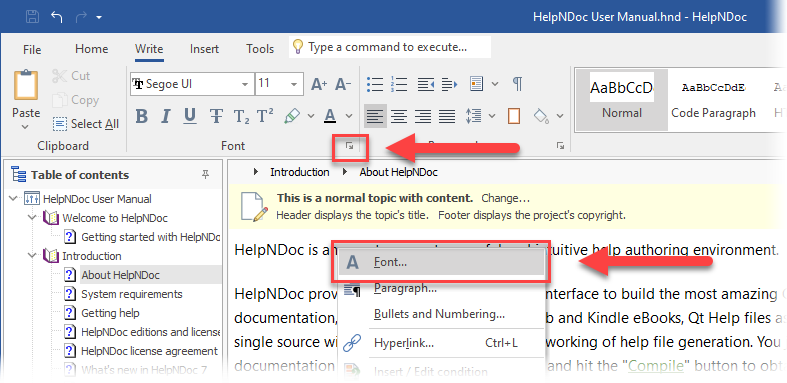The width and height of the screenshot is (787, 383).
Task: Insert a bulleted list
Action: [375, 84]
